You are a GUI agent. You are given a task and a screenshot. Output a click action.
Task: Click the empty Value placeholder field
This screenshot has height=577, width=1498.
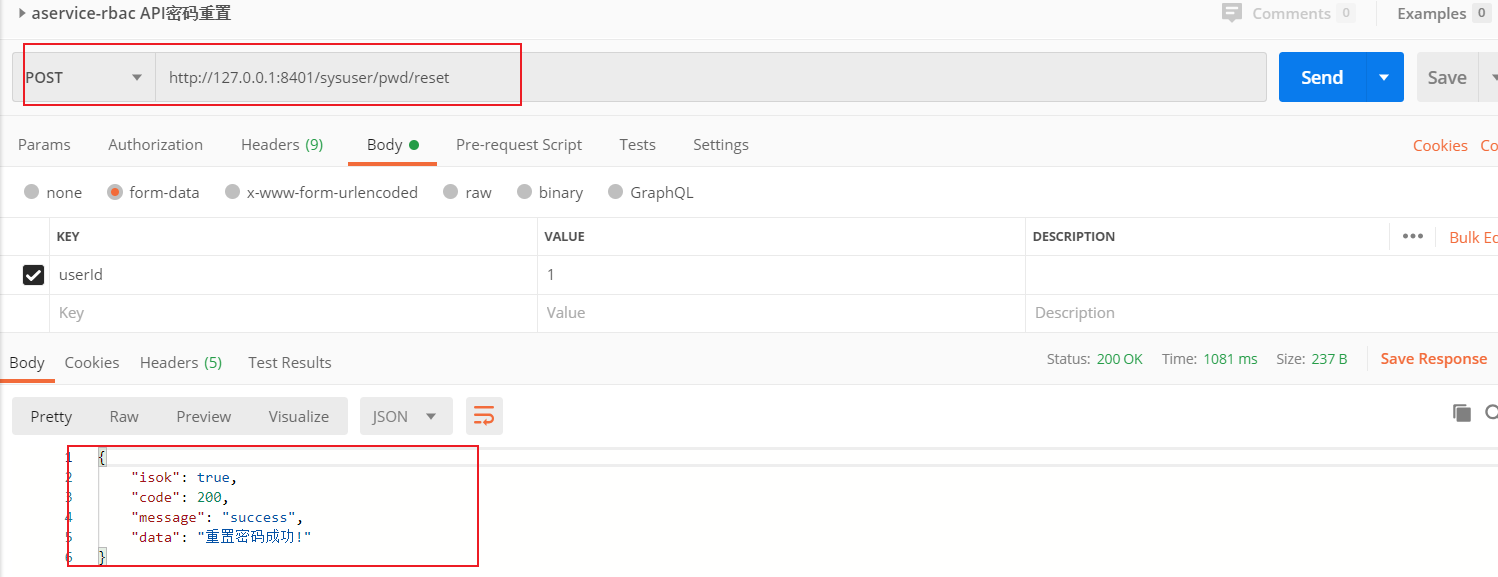(x=781, y=313)
